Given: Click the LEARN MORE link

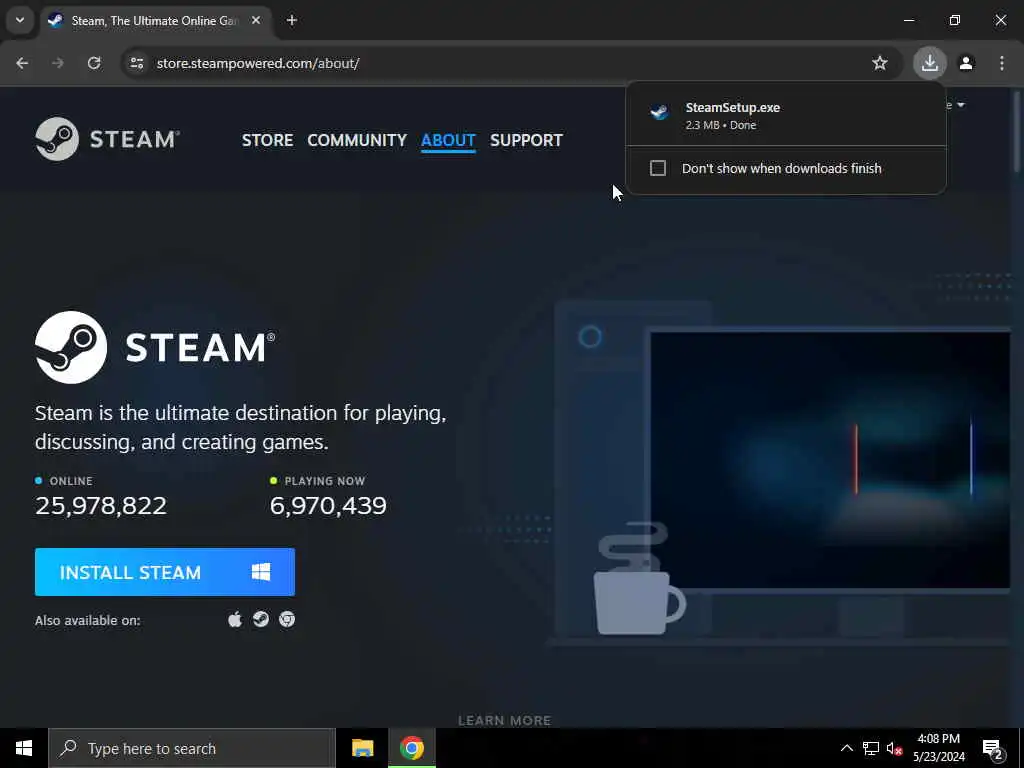Looking at the screenshot, I should click(x=504, y=720).
